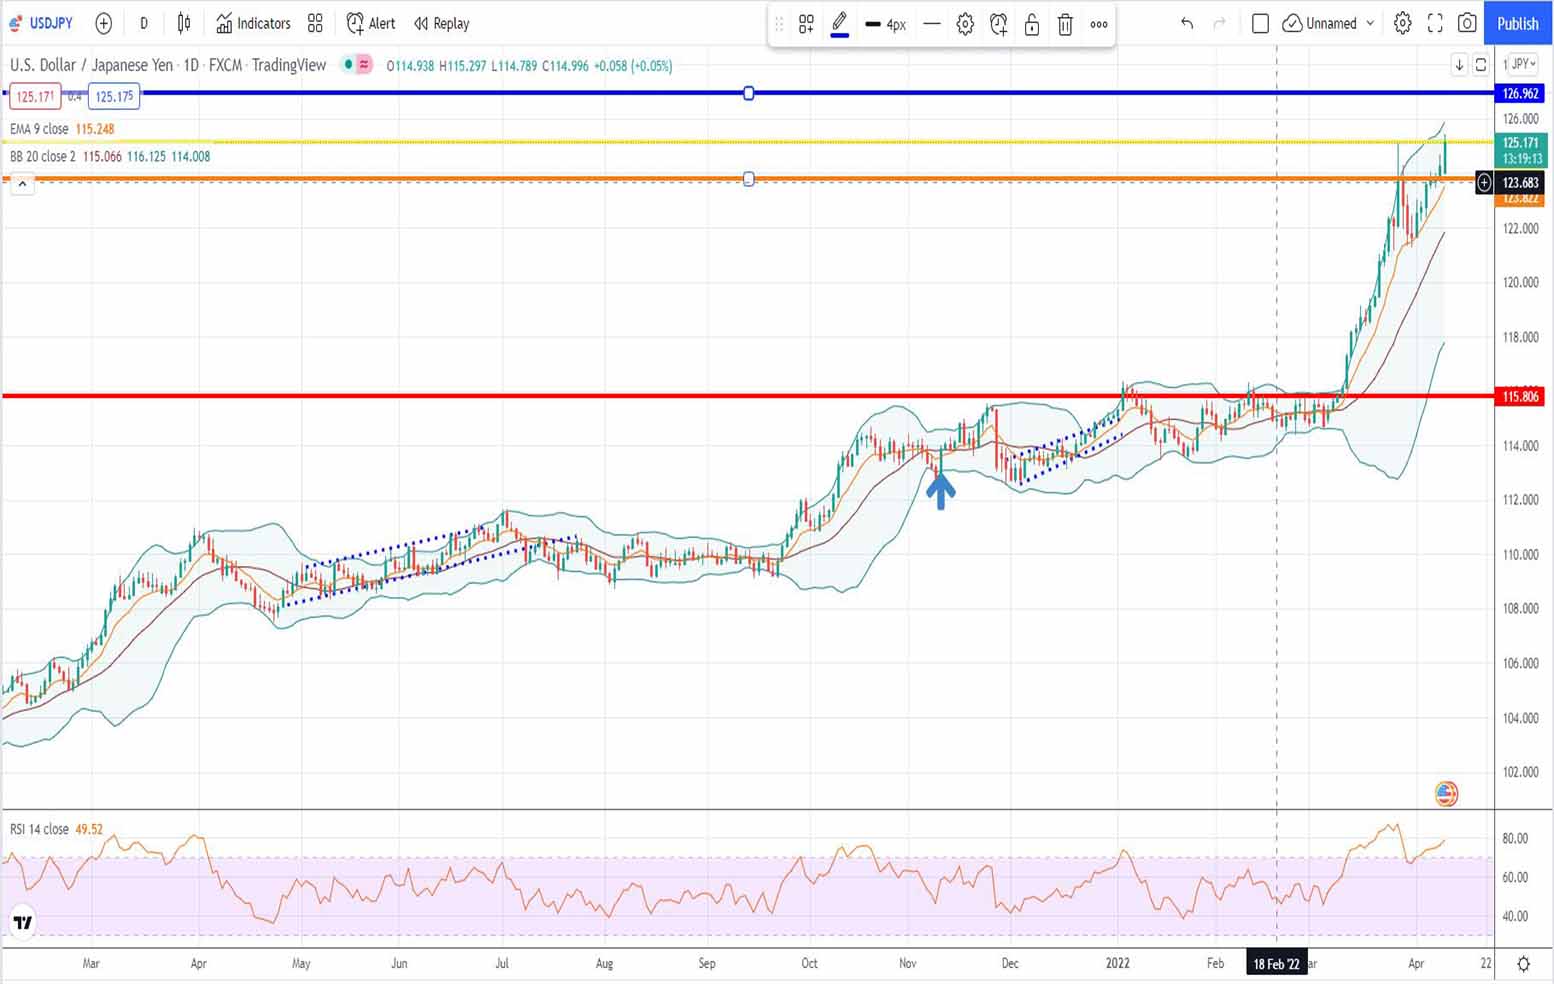The width and height of the screenshot is (1554, 984).
Task: Open the candlestick chart style selector
Action: coord(184,23)
